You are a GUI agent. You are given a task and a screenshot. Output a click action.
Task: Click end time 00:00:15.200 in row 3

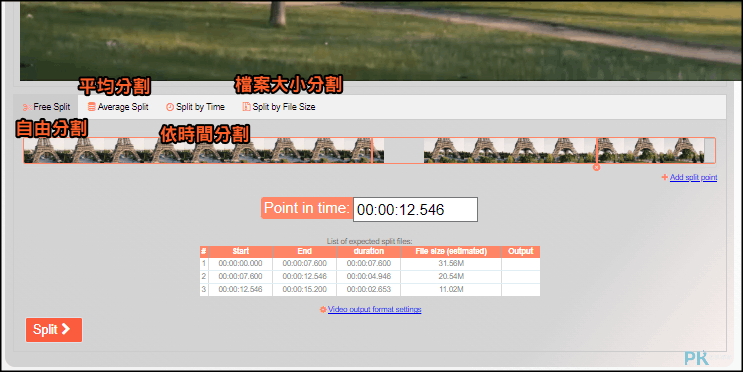pos(305,289)
